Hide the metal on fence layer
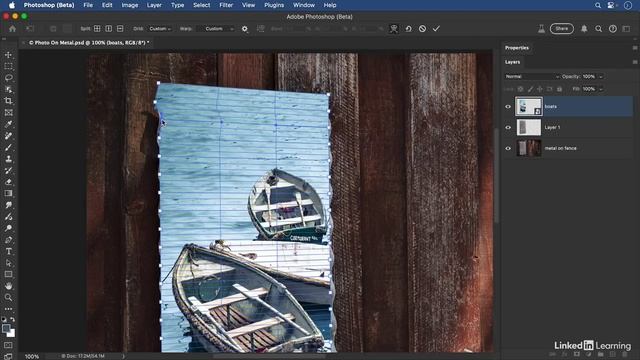The width and height of the screenshot is (640, 360). coord(508,148)
